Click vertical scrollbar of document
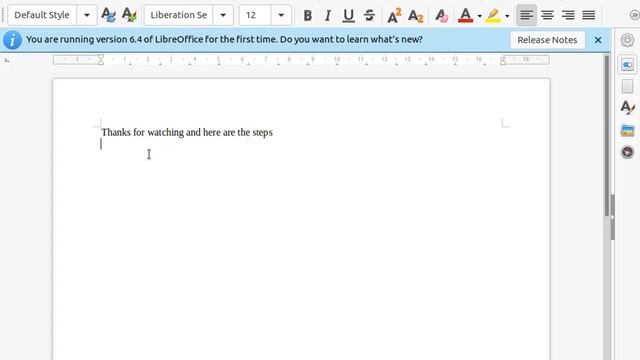Image resolution: width=640 pixels, height=360 pixels. pos(607,135)
